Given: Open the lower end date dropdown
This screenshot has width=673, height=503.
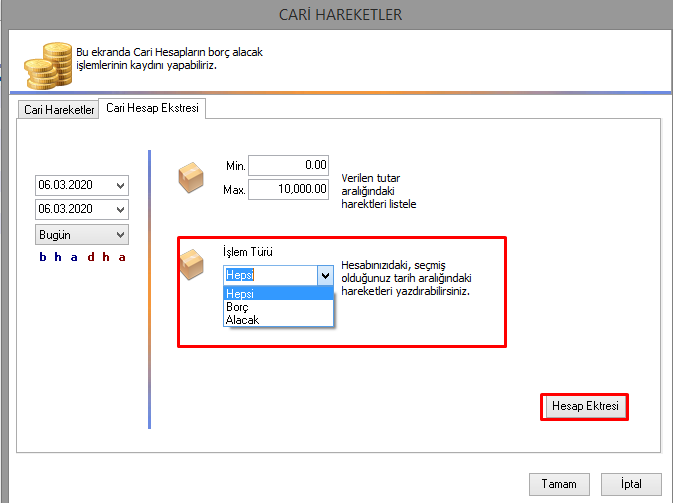Looking at the screenshot, I should (x=121, y=209).
